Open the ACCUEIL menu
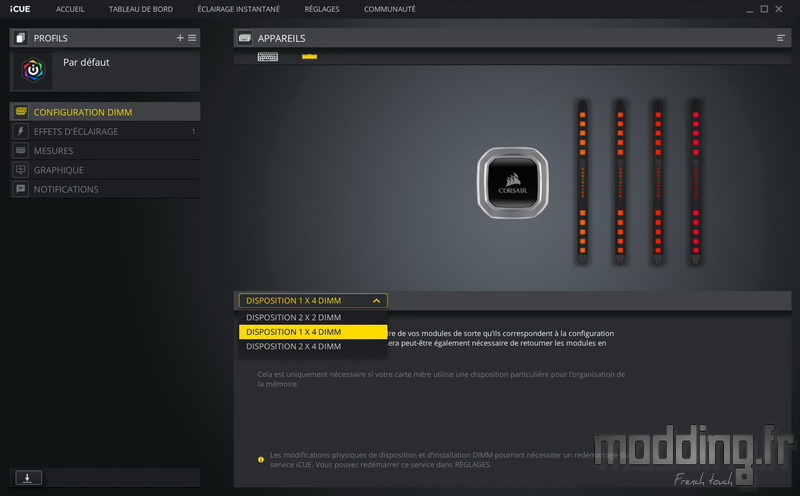 pos(70,9)
